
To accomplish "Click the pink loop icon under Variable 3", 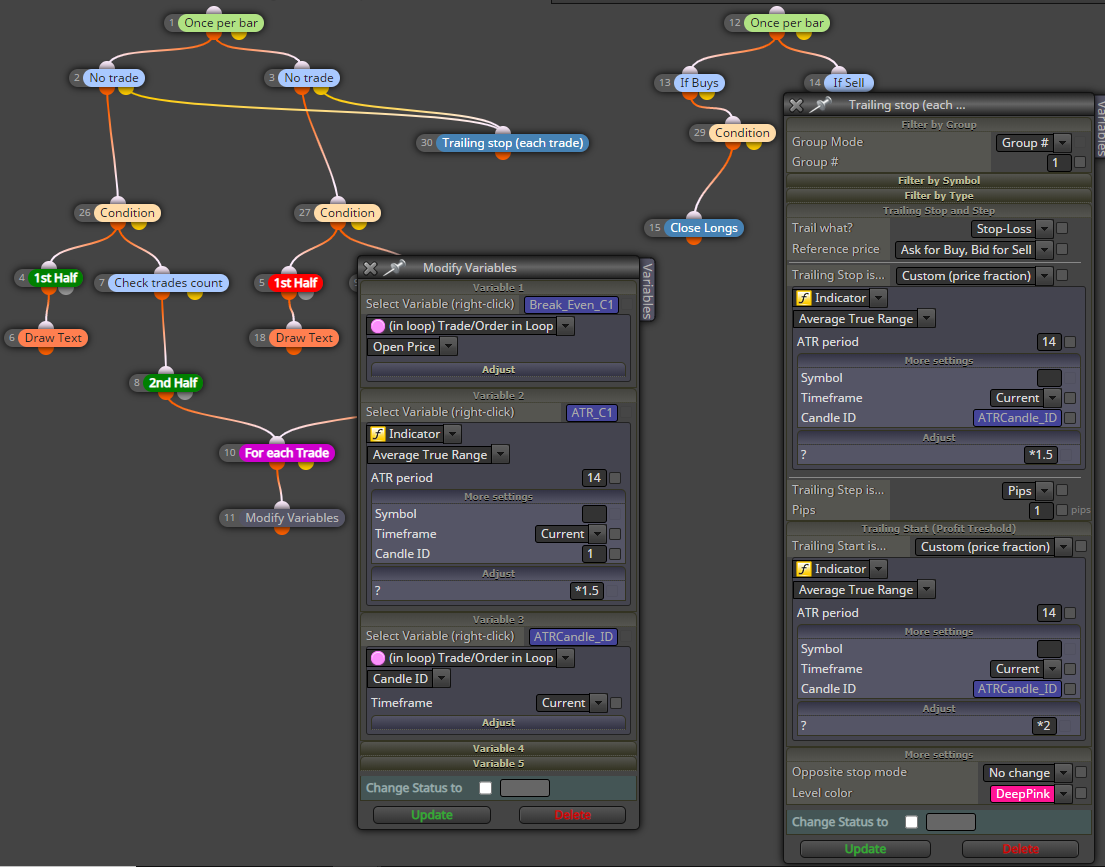I will tap(378, 658).
